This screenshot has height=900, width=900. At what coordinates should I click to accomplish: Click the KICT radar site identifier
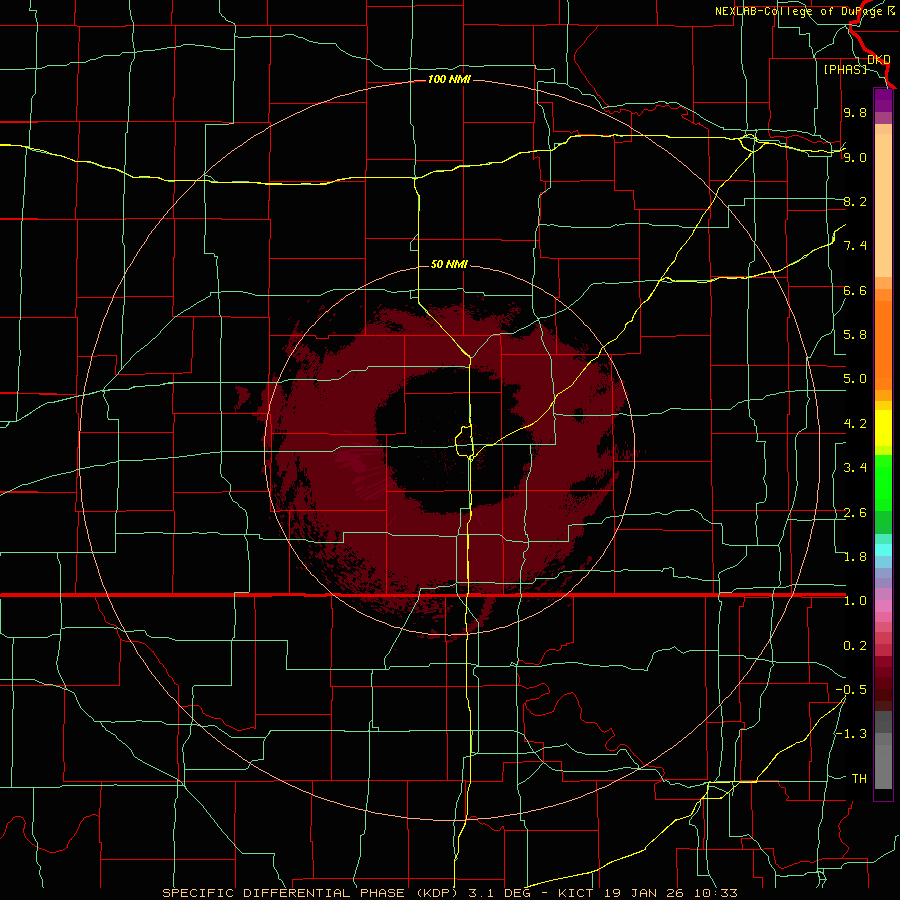point(575,893)
